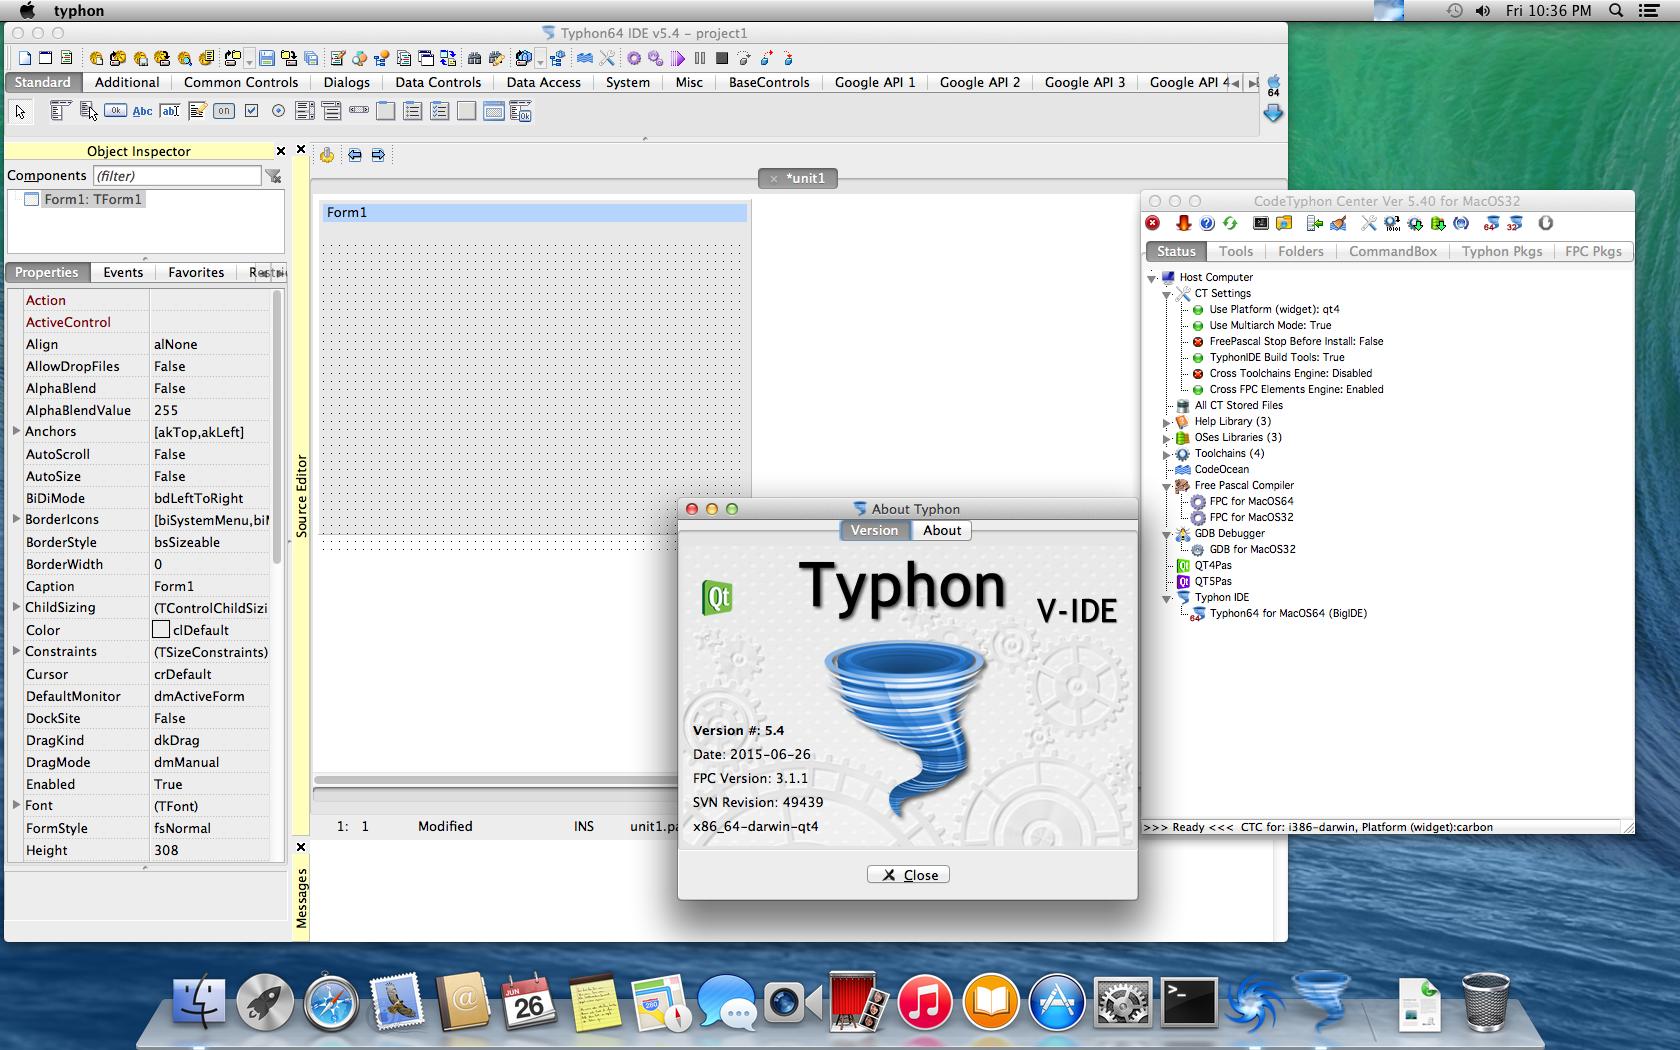Viewport: 1680px width, 1050px height.
Task: Select the *unit1 editor tab
Action: (798, 178)
